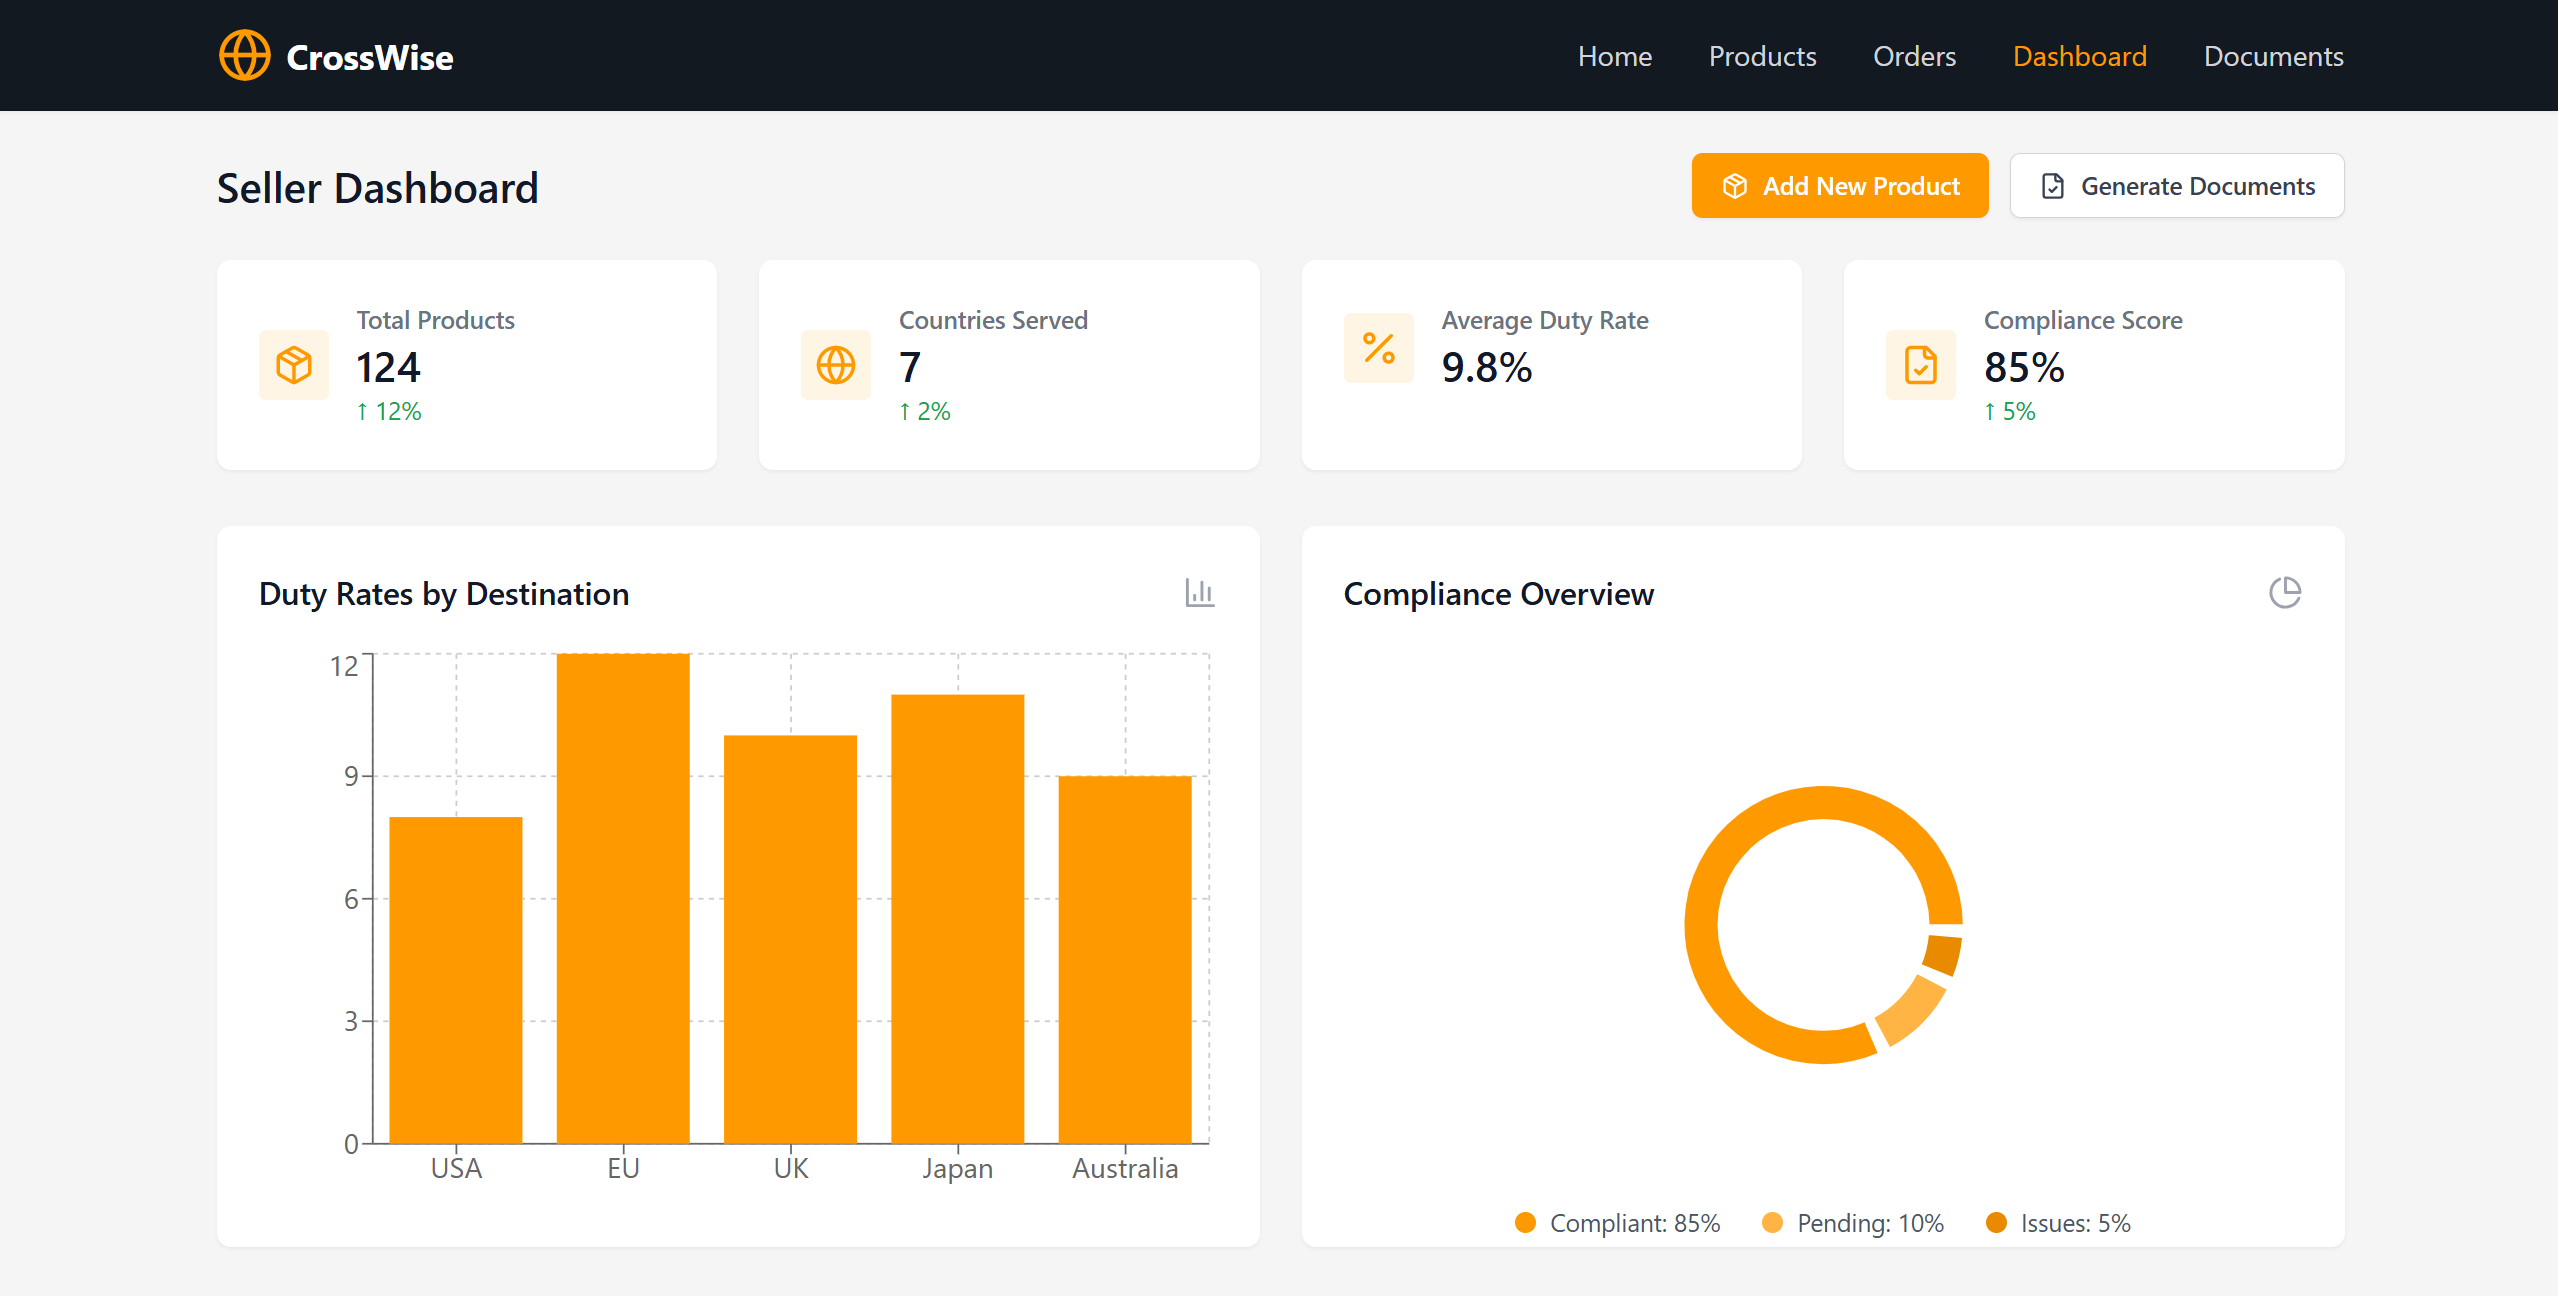
Task: Click the Pending legend color dot
Action: tap(1772, 1223)
